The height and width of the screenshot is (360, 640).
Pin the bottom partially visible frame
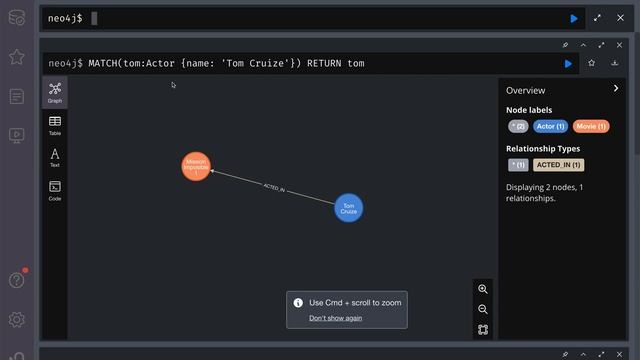565,355
